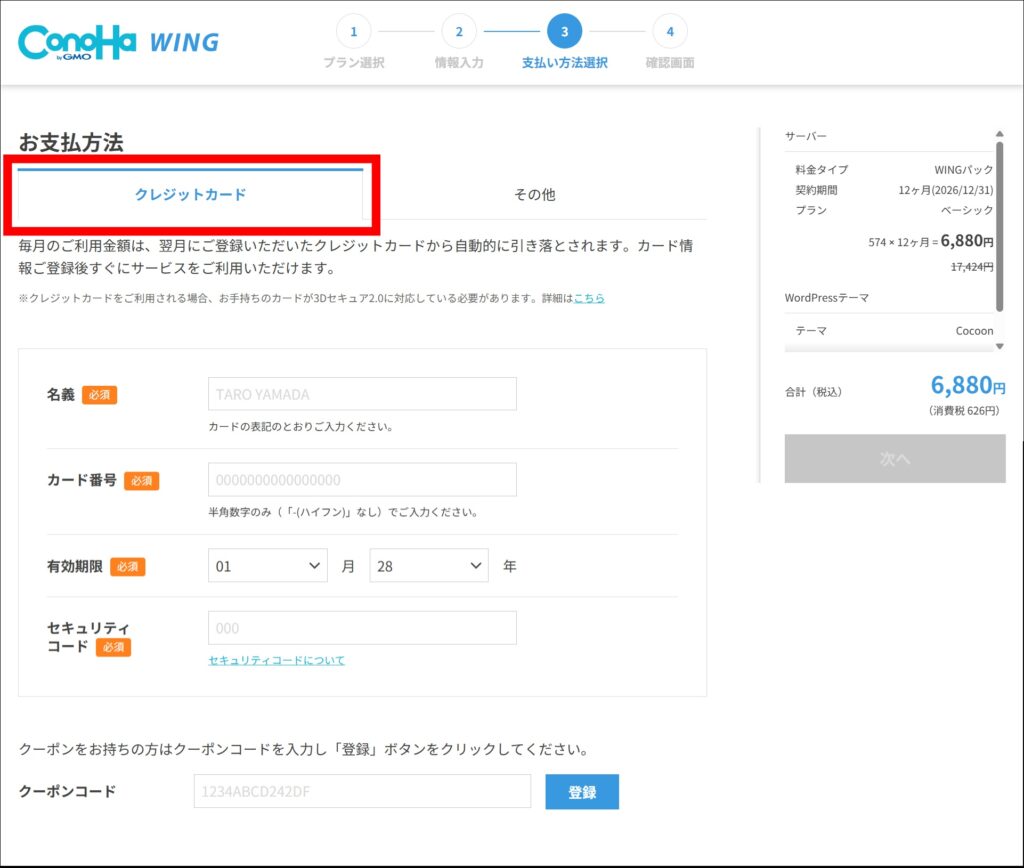Screen dimensions: 1024x868
Task: Click the order summary scrollbar thumb
Action: click(999, 225)
